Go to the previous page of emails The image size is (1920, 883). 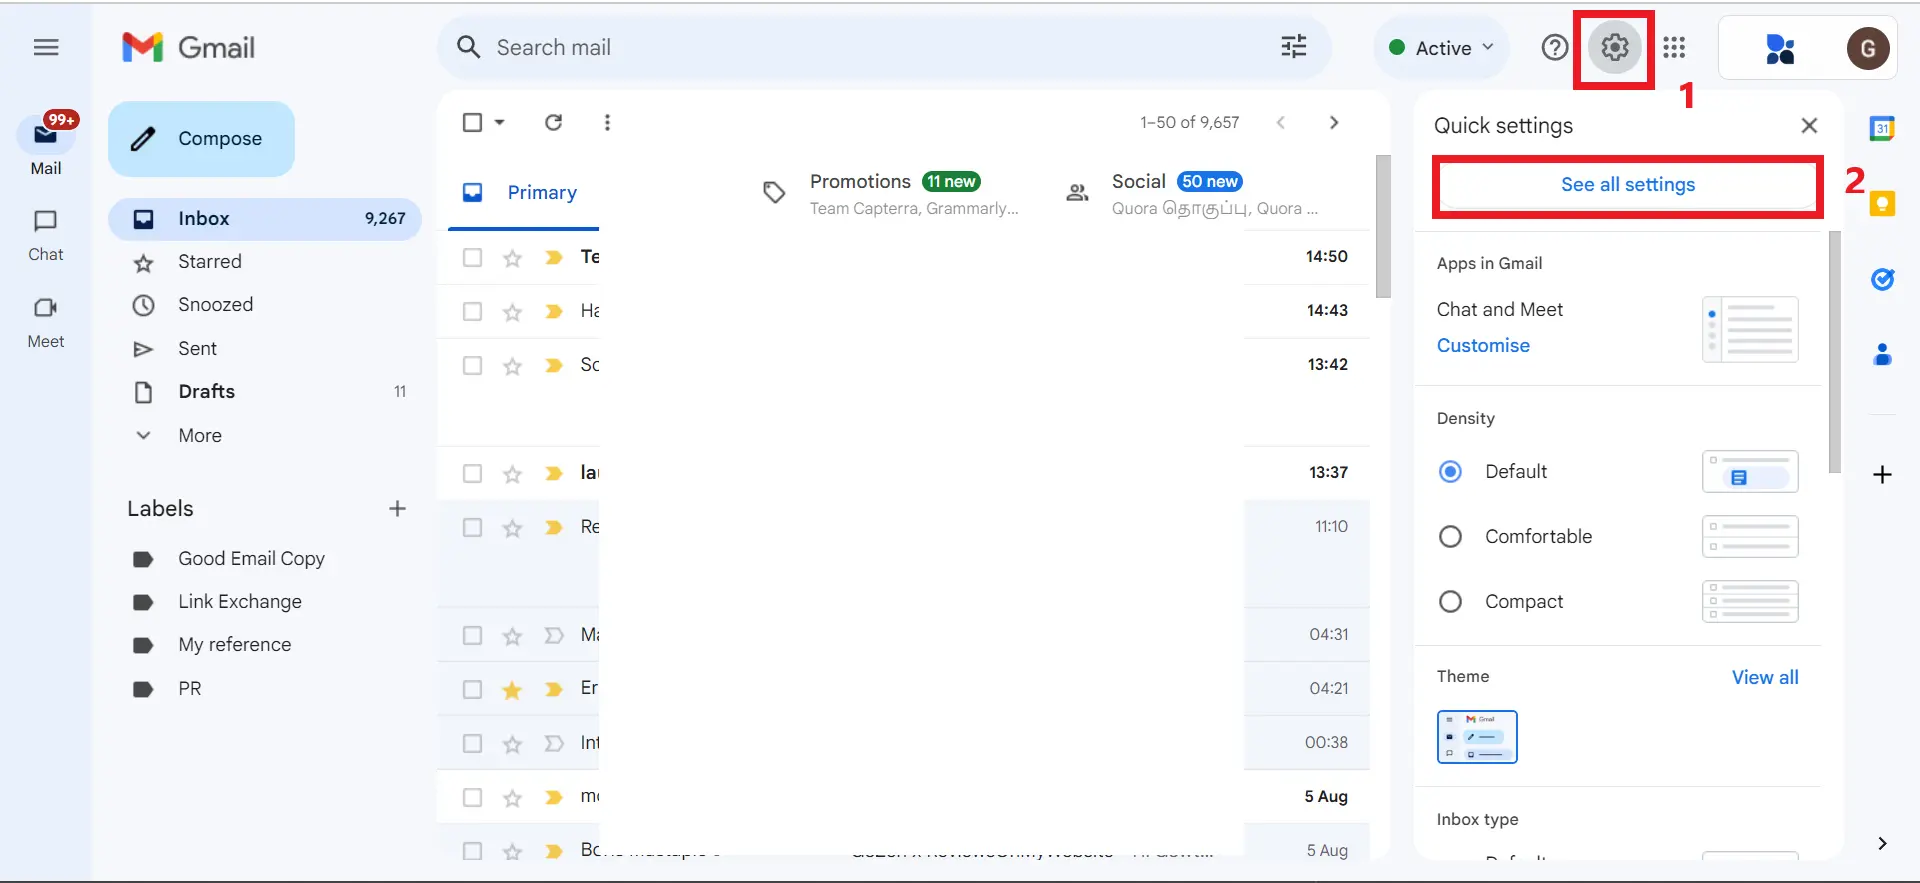click(1280, 122)
